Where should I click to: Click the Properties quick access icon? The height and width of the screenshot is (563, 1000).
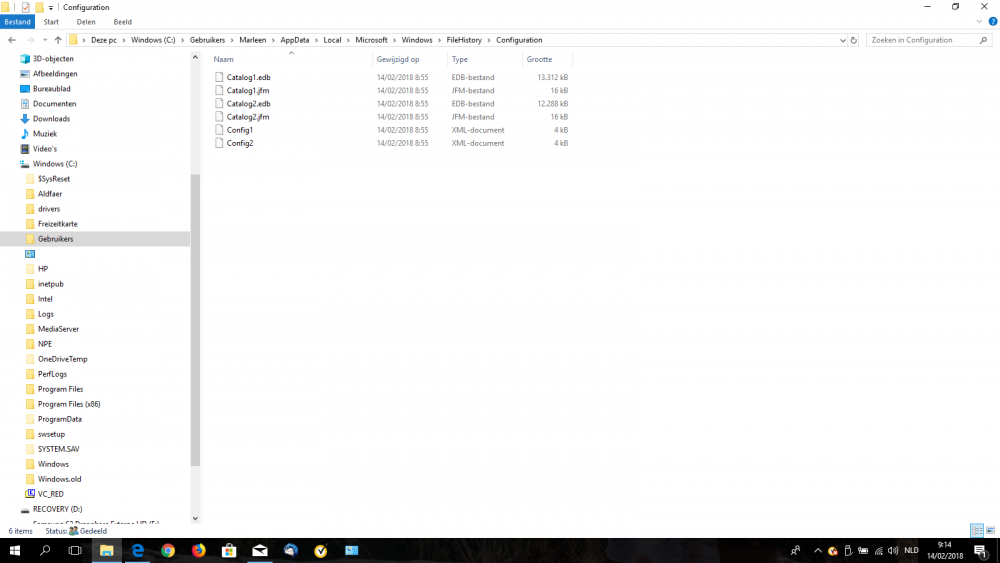(26, 7)
